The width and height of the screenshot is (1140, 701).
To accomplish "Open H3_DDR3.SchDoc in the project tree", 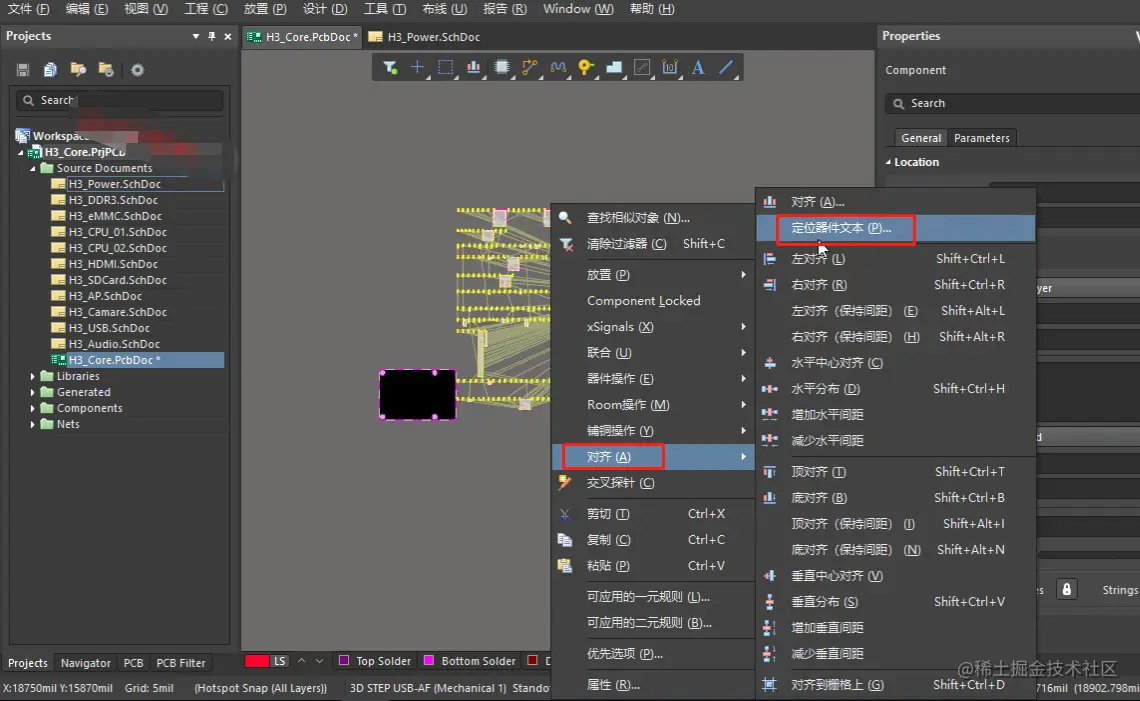I will pos(113,200).
